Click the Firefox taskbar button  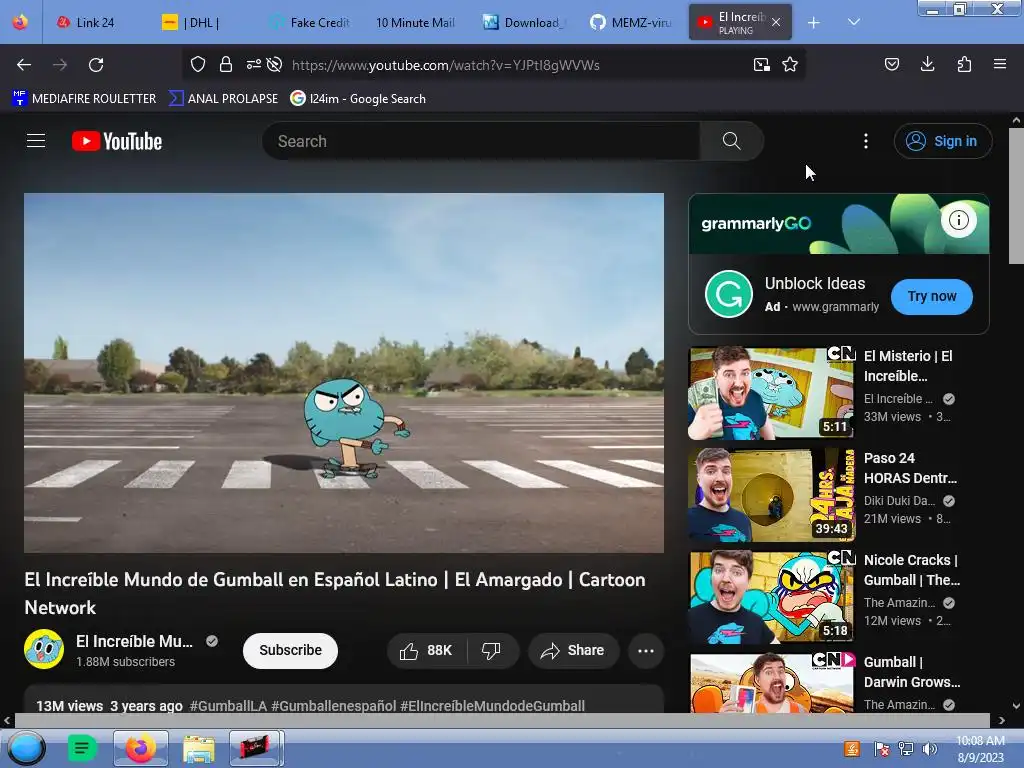[x=140, y=748]
